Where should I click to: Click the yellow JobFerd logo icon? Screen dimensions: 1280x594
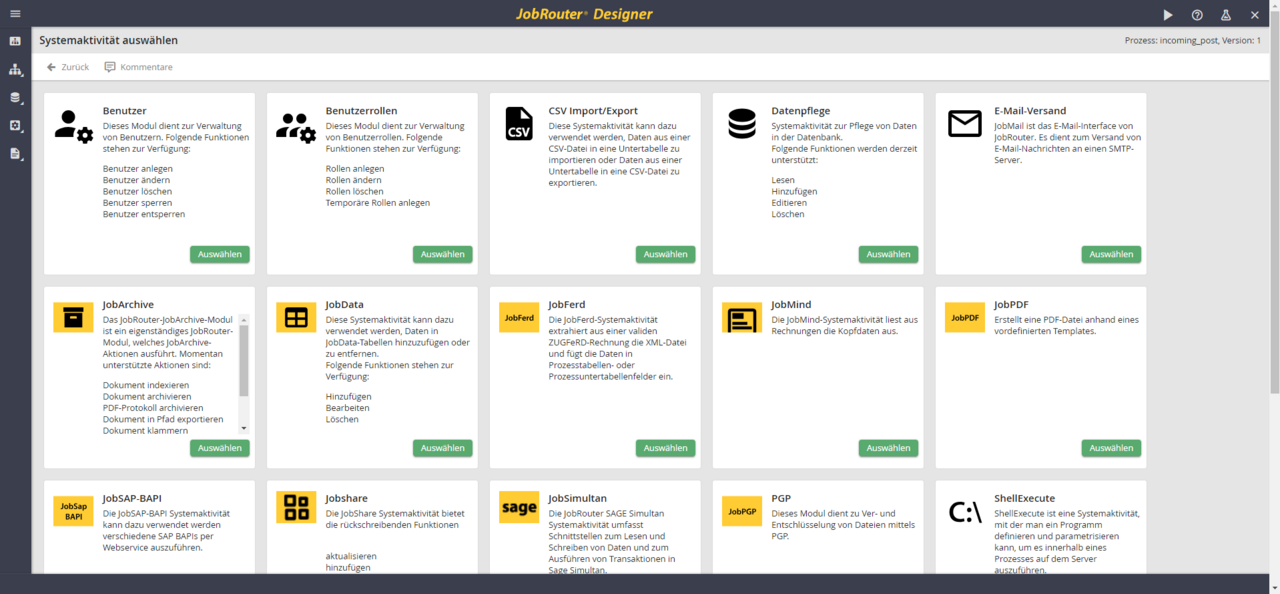click(519, 317)
